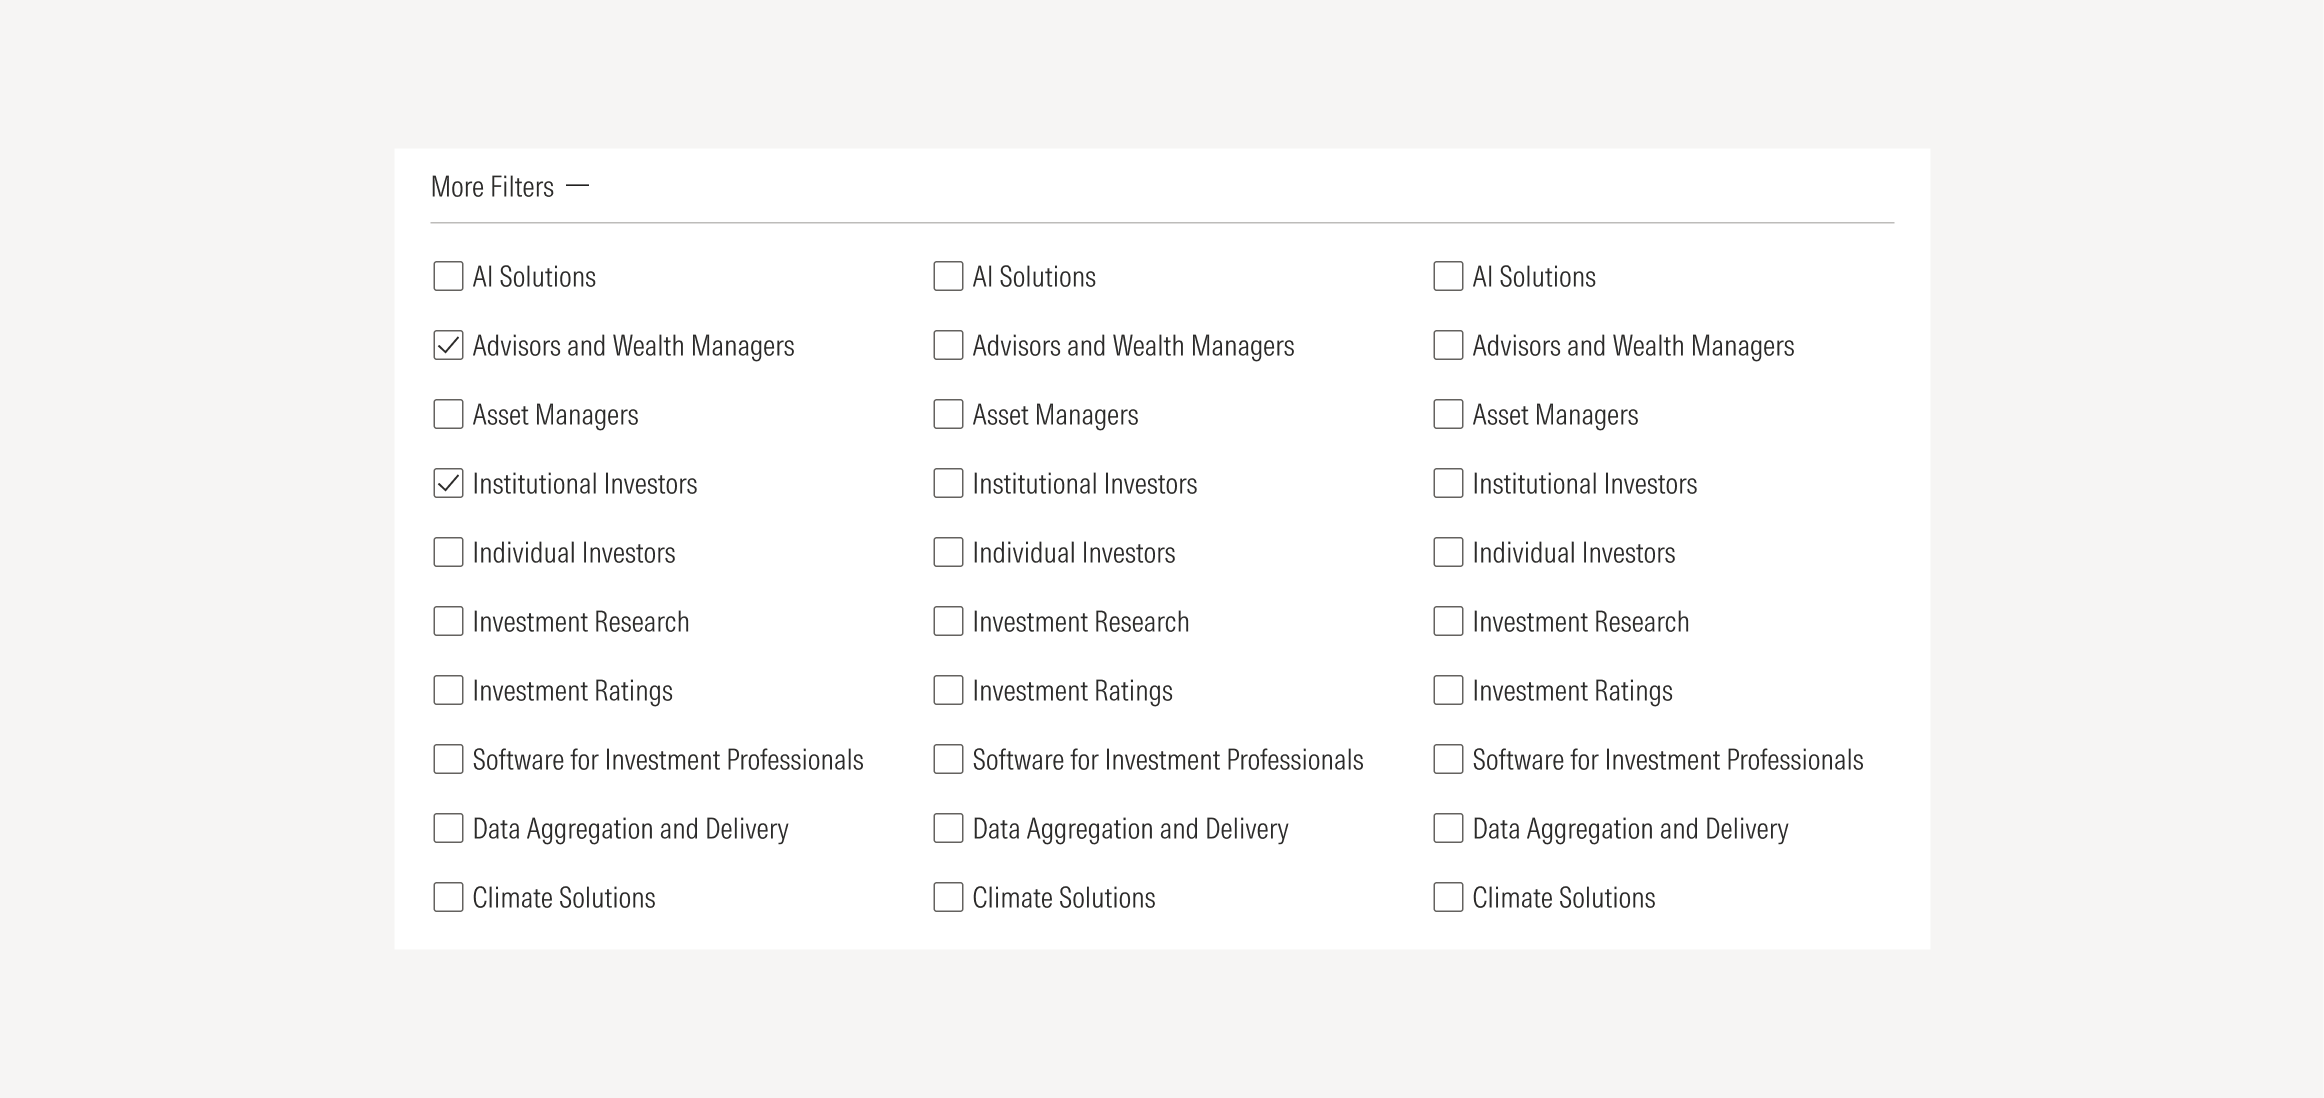Uncheck Advisors and Wealth Managers in left column
This screenshot has width=2324, height=1098.
pyautogui.click(x=448, y=345)
